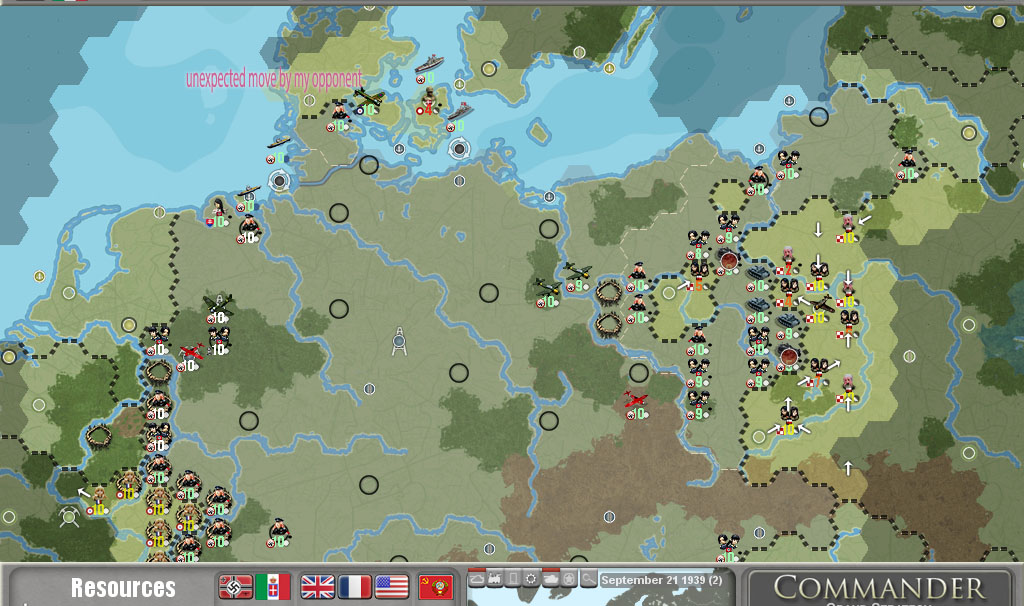
Task: Select the Polish aircraft unit
Action: (x=820, y=309)
